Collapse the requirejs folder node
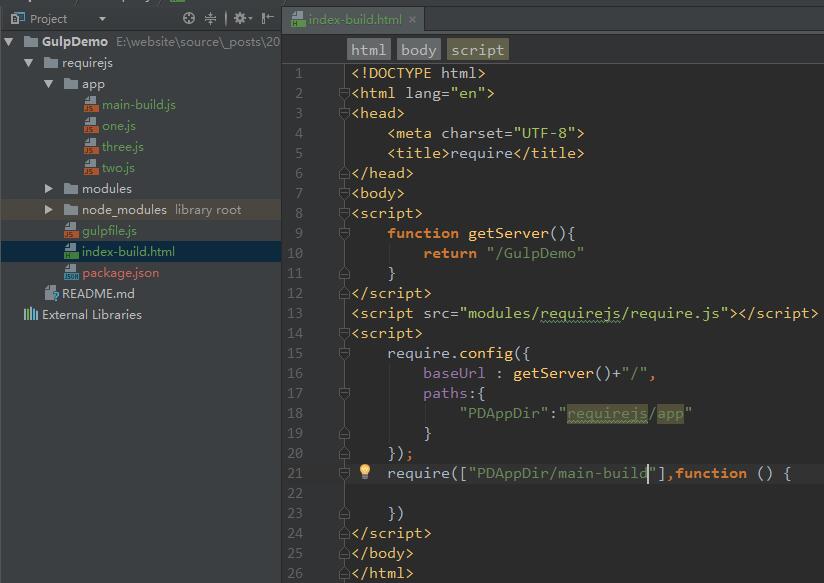 pos(29,63)
